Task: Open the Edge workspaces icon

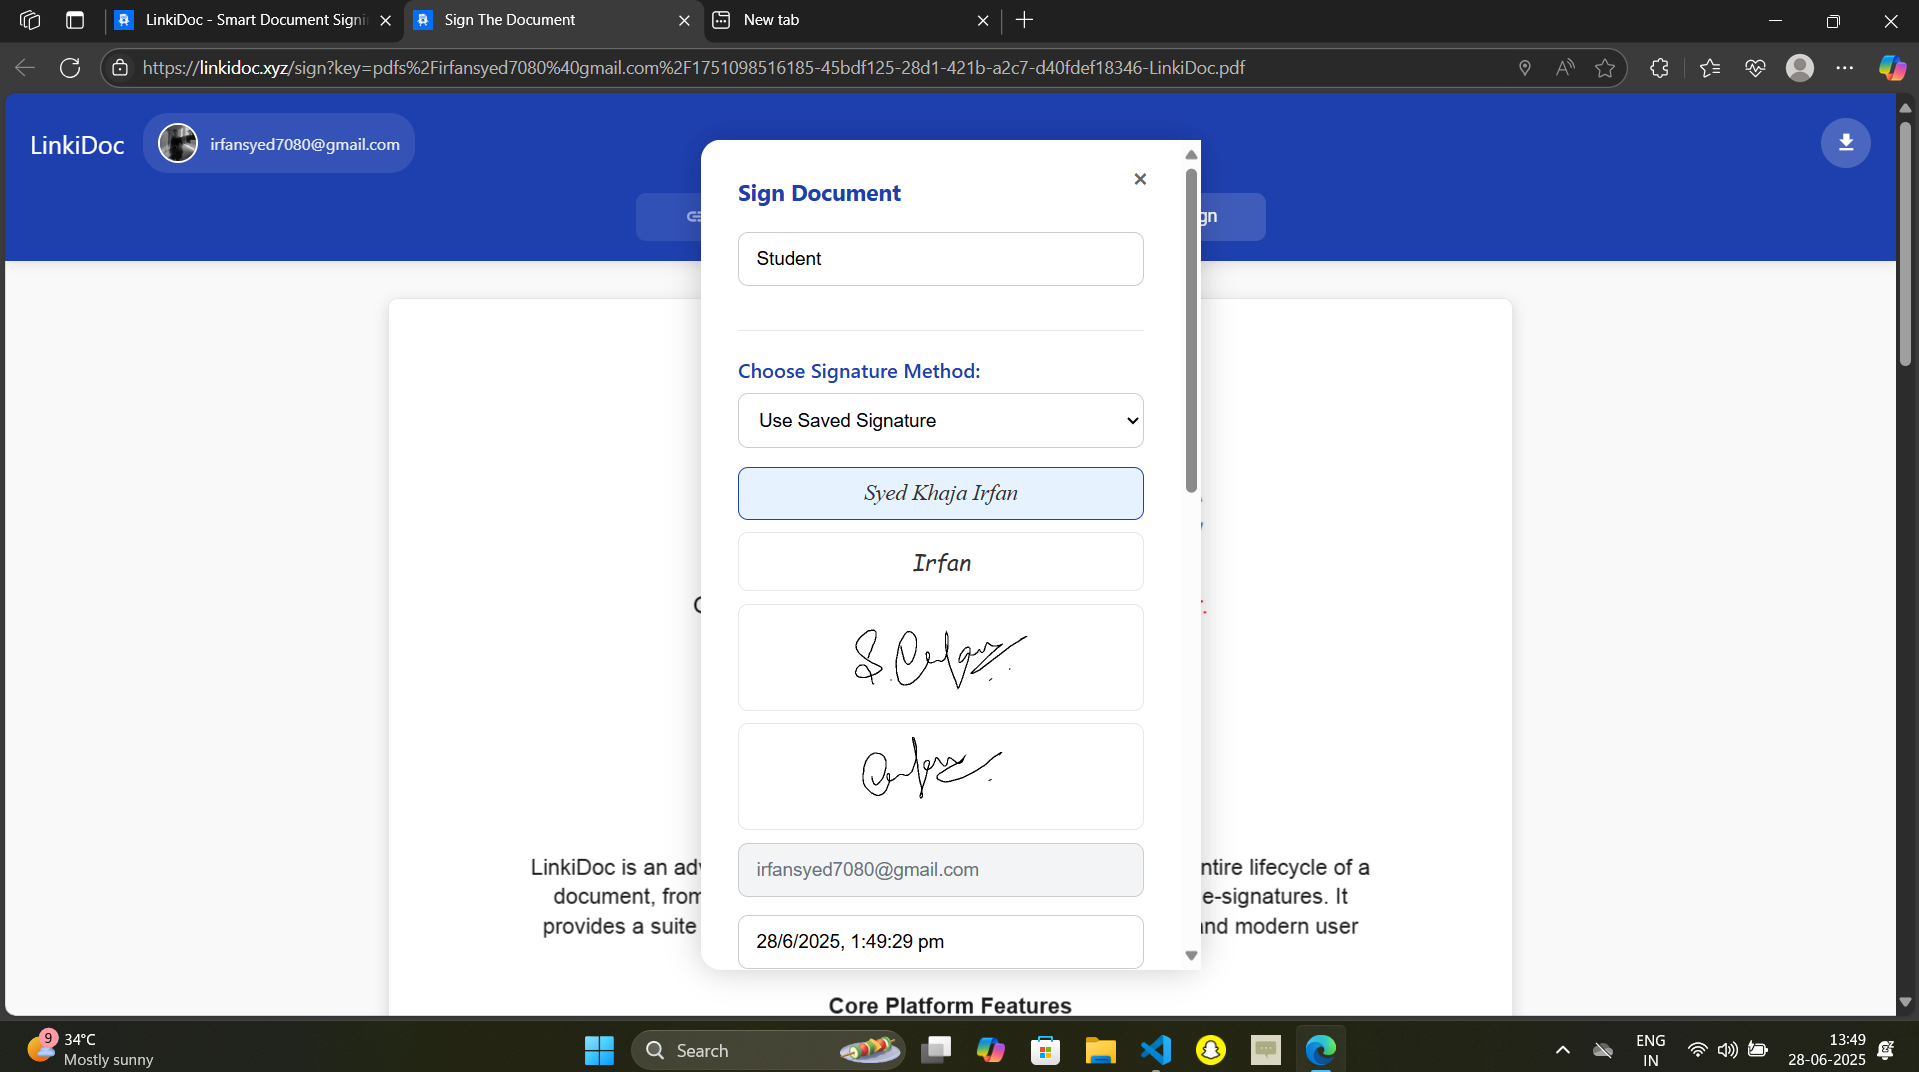Action: pyautogui.click(x=30, y=20)
